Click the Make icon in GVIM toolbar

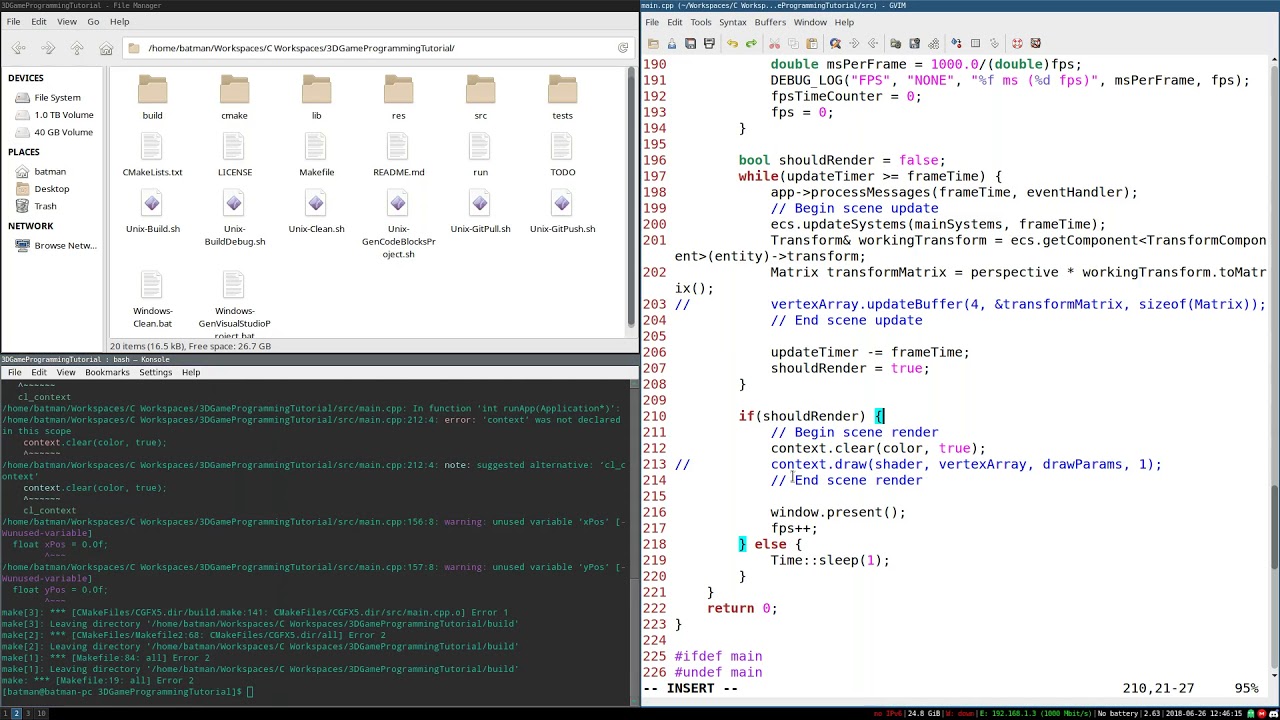point(956,43)
